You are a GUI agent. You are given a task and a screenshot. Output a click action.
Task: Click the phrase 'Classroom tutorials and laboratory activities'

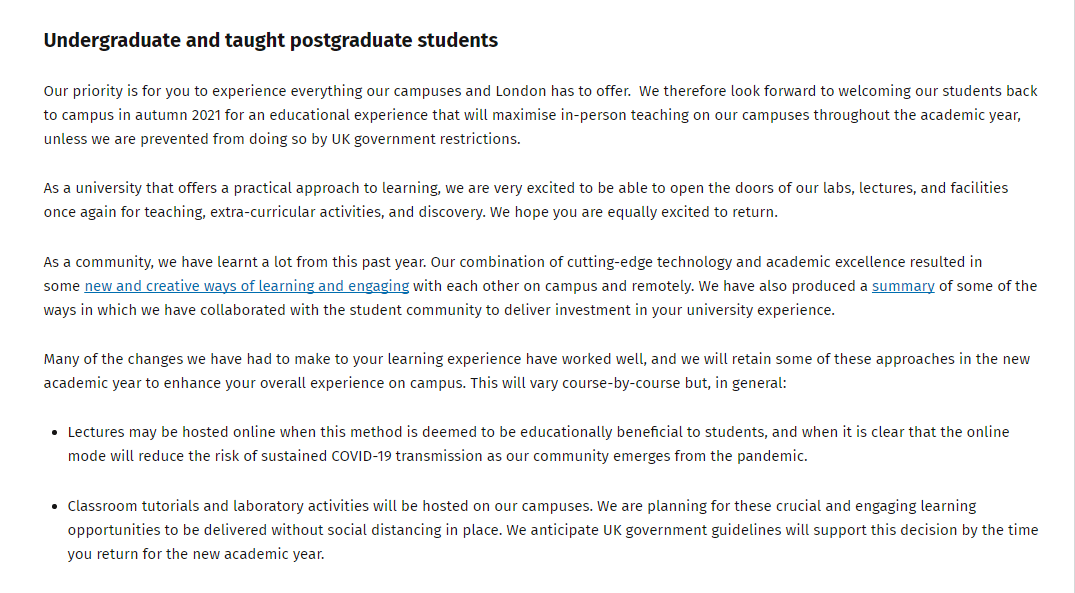[218, 506]
